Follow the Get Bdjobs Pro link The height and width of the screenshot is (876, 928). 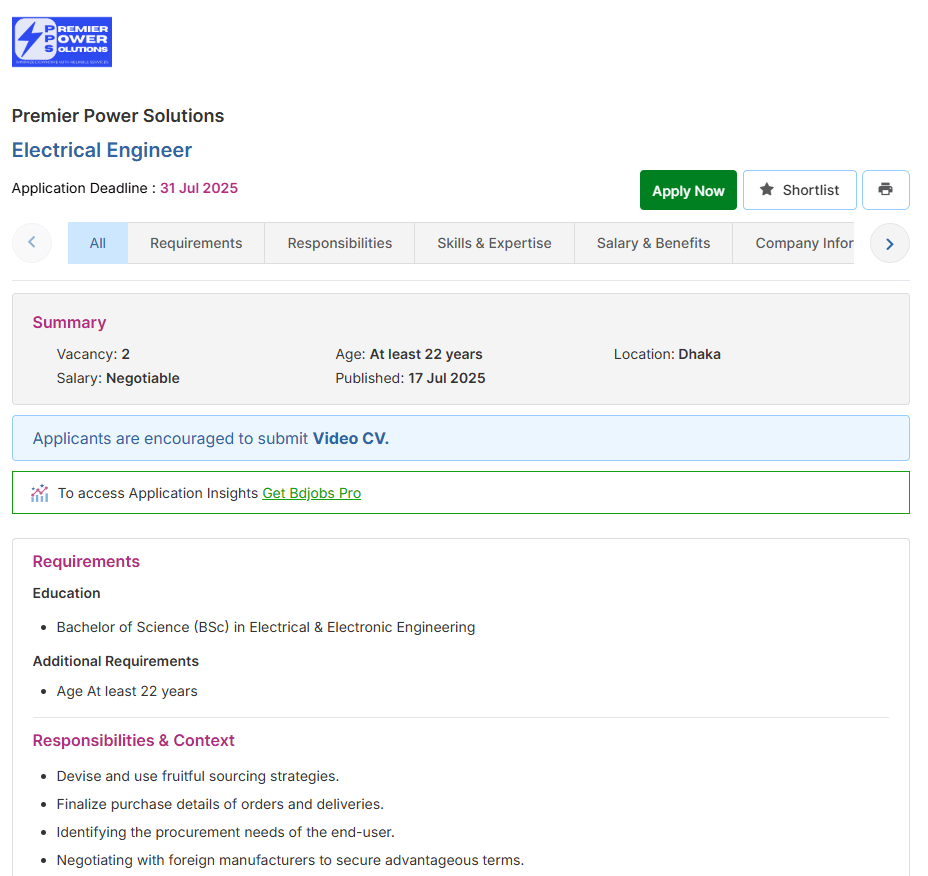click(x=311, y=493)
